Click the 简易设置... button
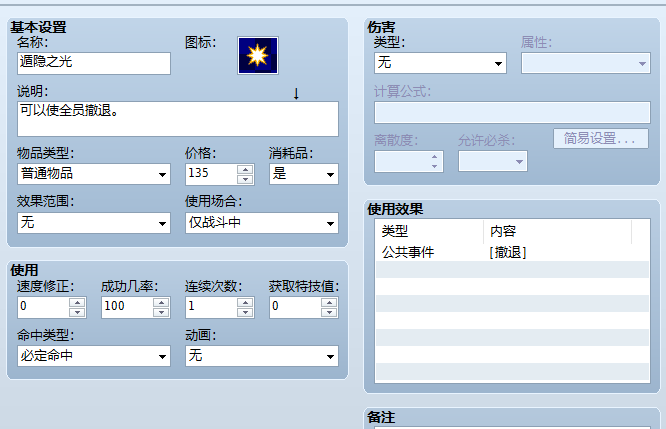 (x=601, y=138)
